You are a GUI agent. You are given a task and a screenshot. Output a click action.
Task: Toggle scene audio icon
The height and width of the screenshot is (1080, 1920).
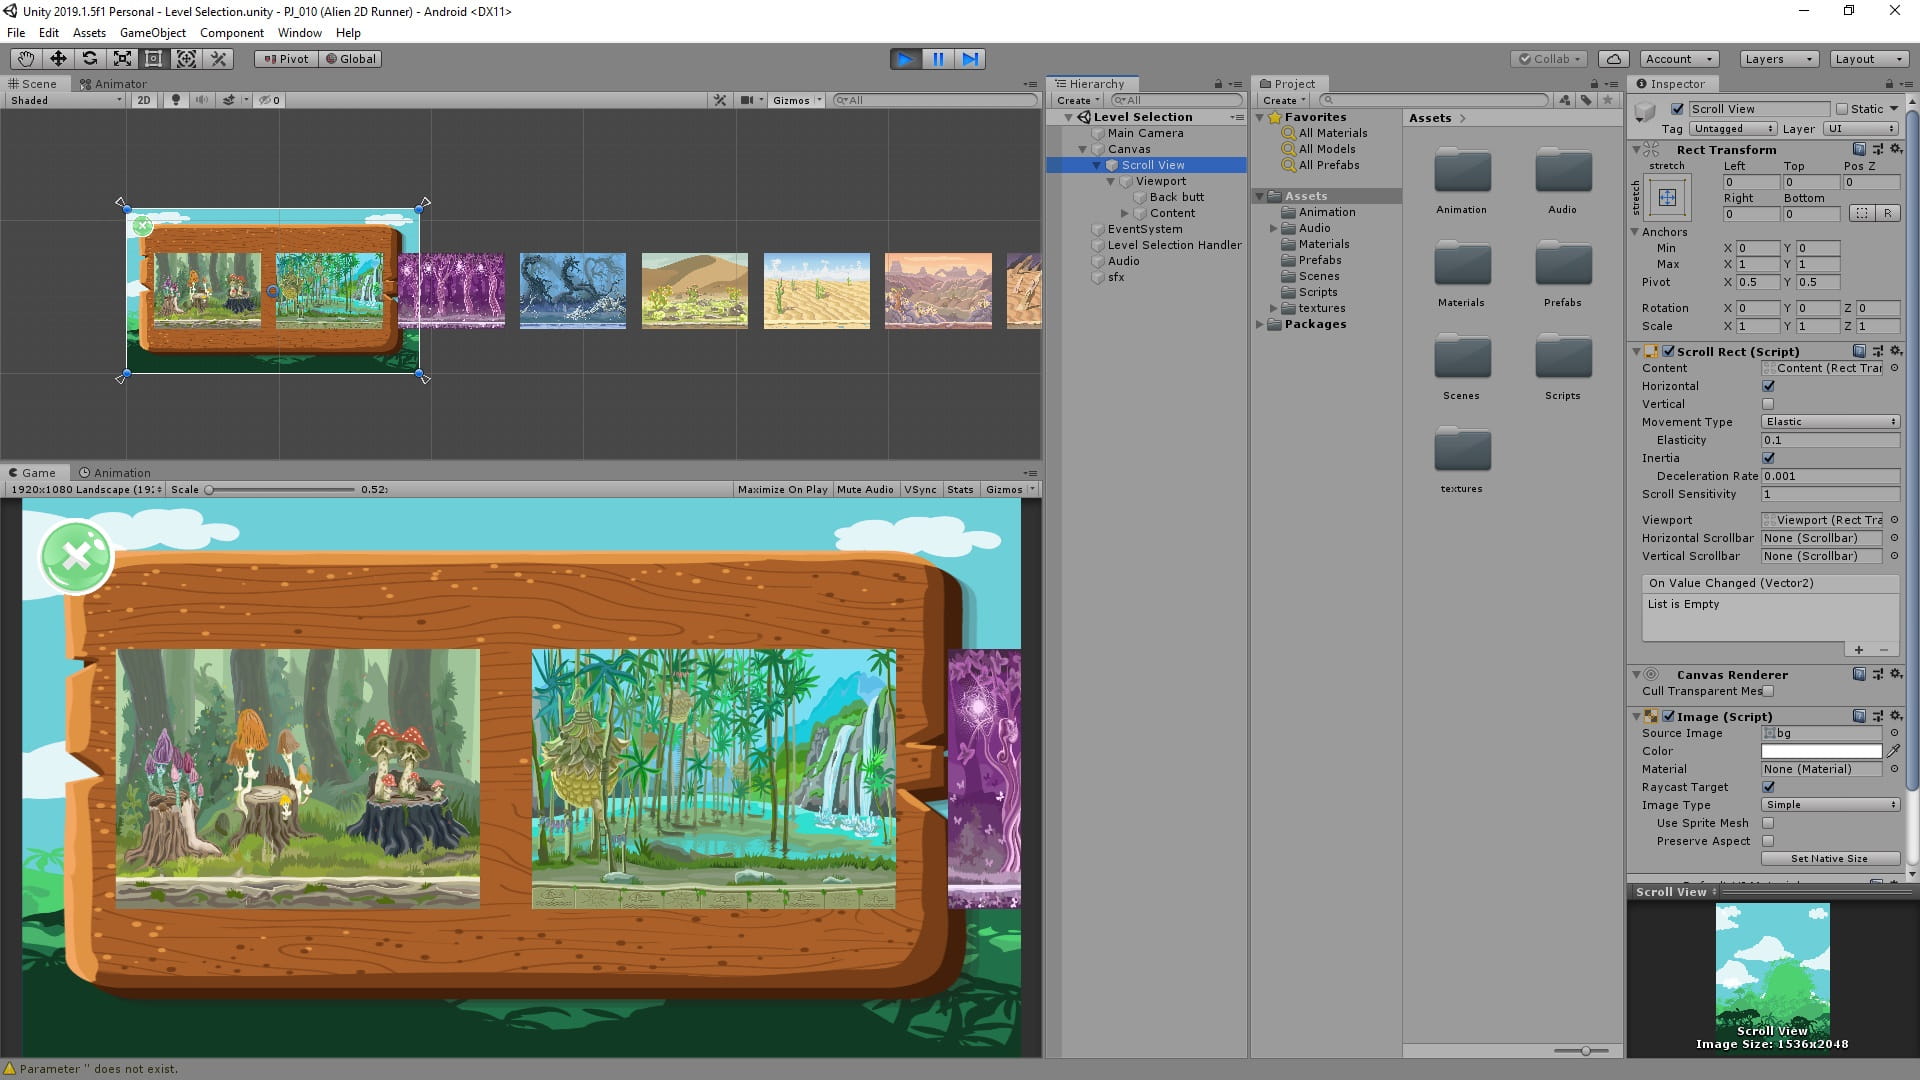[x=202, y=100]
